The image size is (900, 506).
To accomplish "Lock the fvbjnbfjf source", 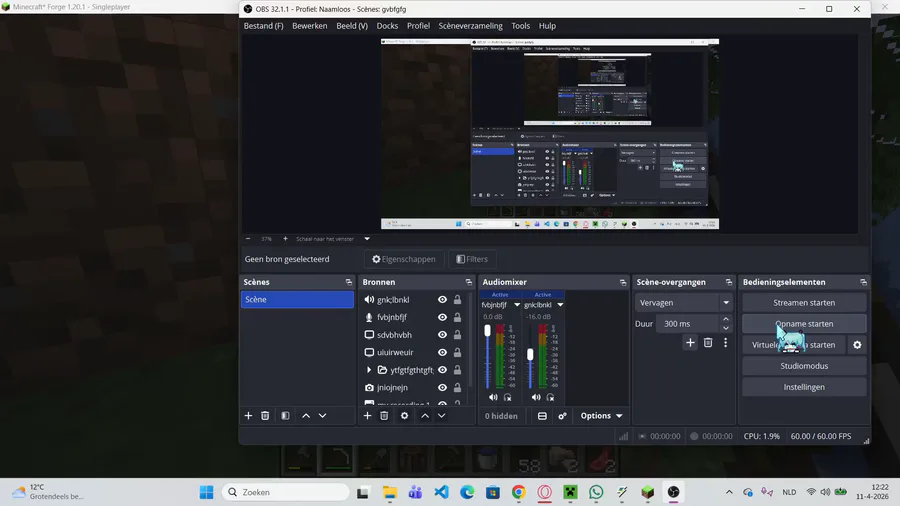I will click(457, 317).
